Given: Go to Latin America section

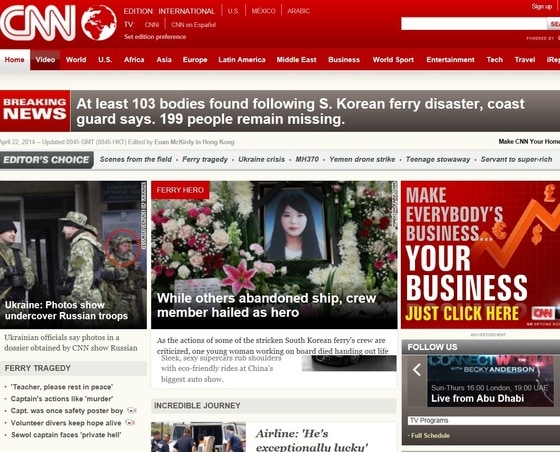Looking at the screenshot, I should point(242,60).
